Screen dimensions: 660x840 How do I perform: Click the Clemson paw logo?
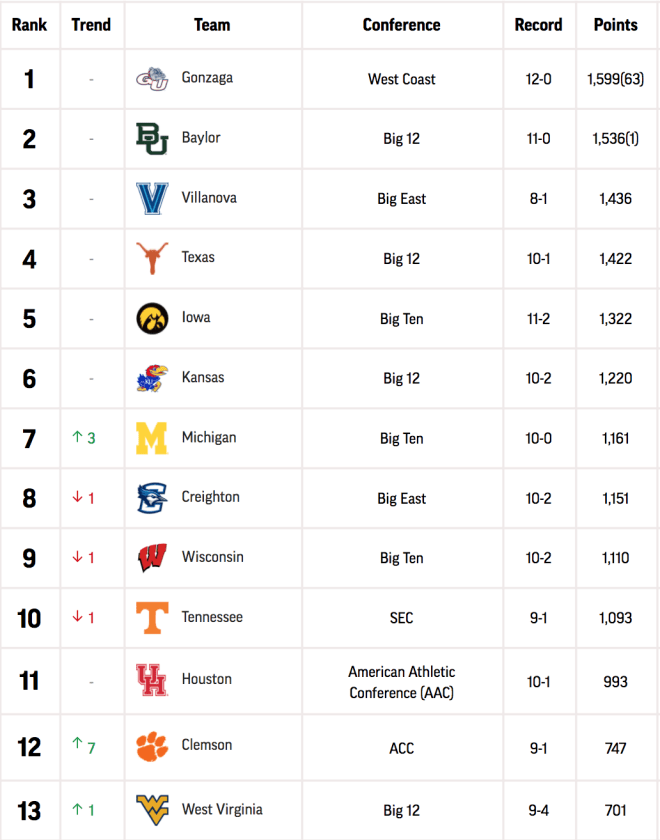click(152, 746)
